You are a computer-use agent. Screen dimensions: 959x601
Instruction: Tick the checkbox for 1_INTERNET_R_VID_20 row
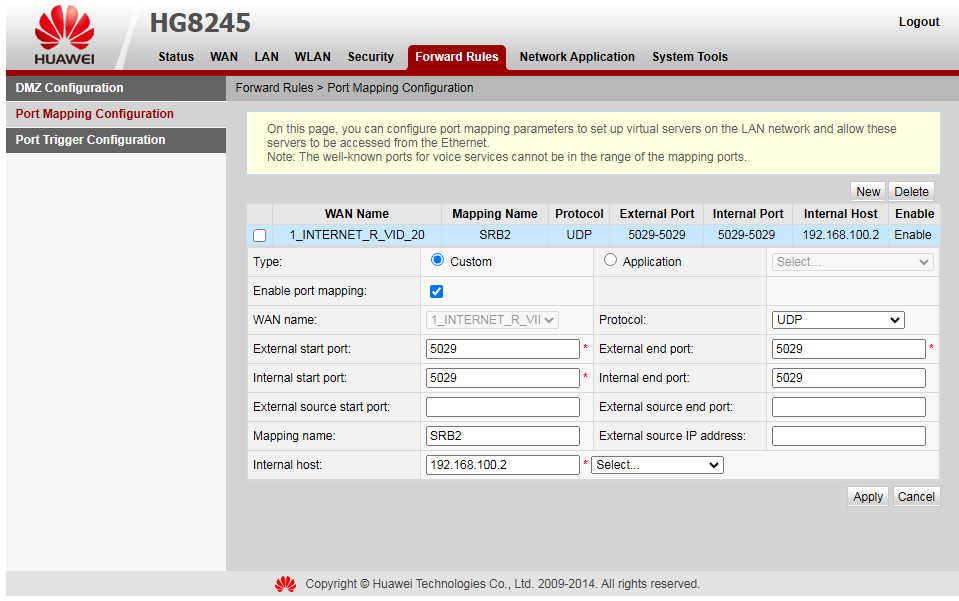259,235
